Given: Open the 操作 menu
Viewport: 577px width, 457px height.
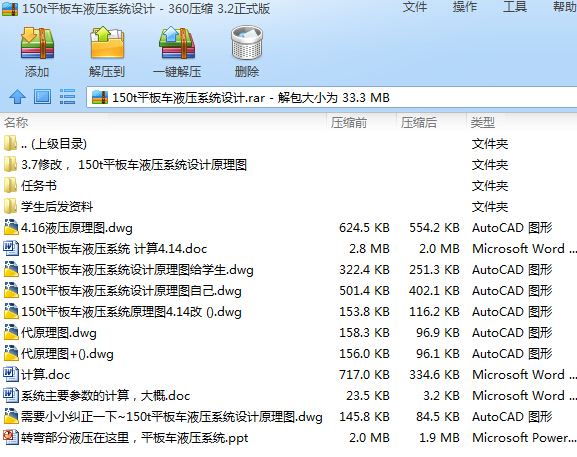Looking at the screenshot, I should coord(464,7).
